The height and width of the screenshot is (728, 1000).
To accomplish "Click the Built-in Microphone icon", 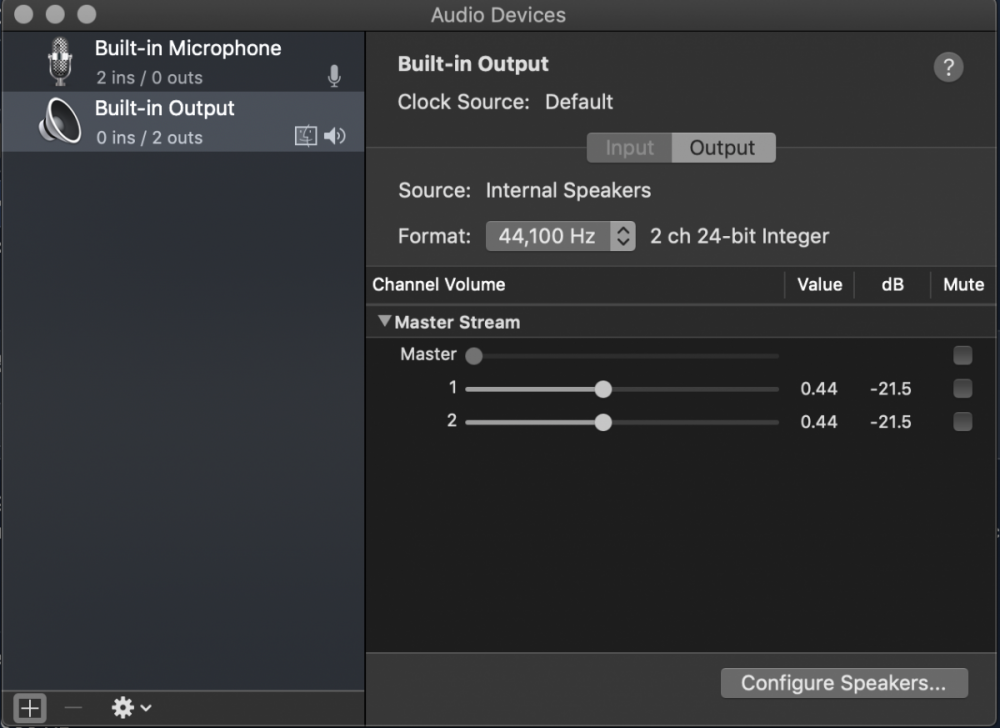I will coord(60,62).
